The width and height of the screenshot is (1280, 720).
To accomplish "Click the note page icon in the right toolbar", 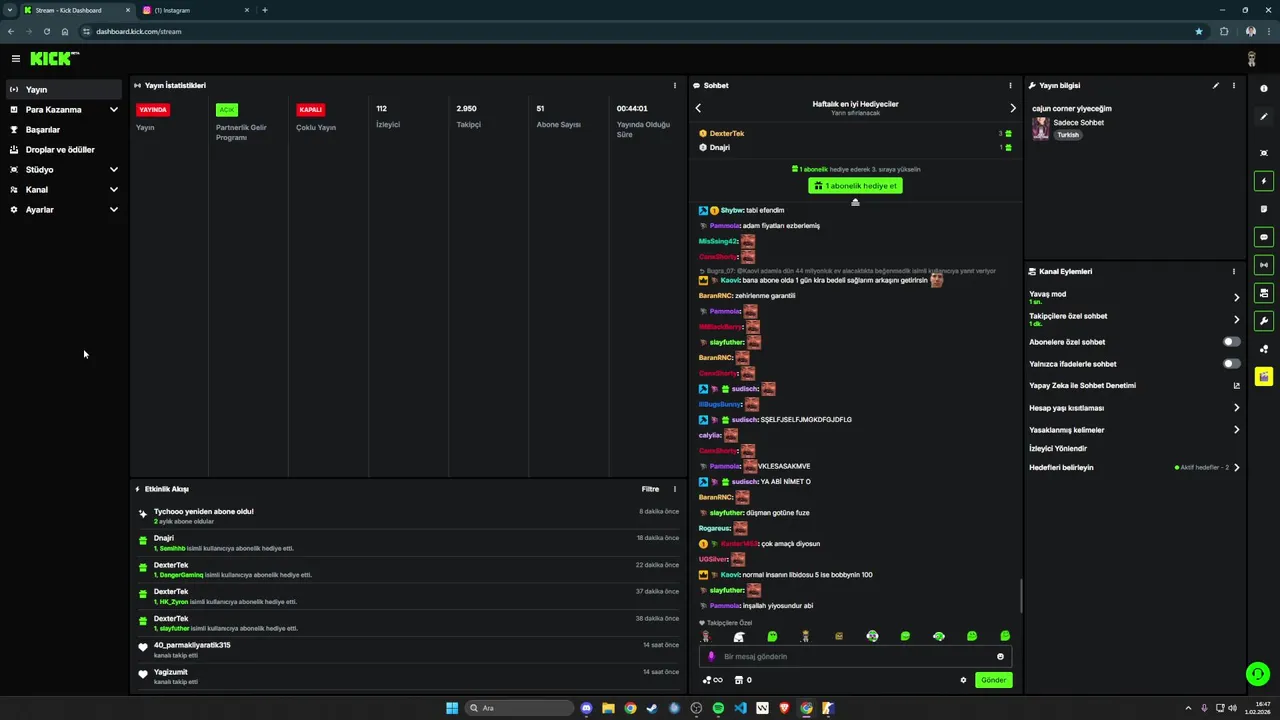I will click(1264, 209).
